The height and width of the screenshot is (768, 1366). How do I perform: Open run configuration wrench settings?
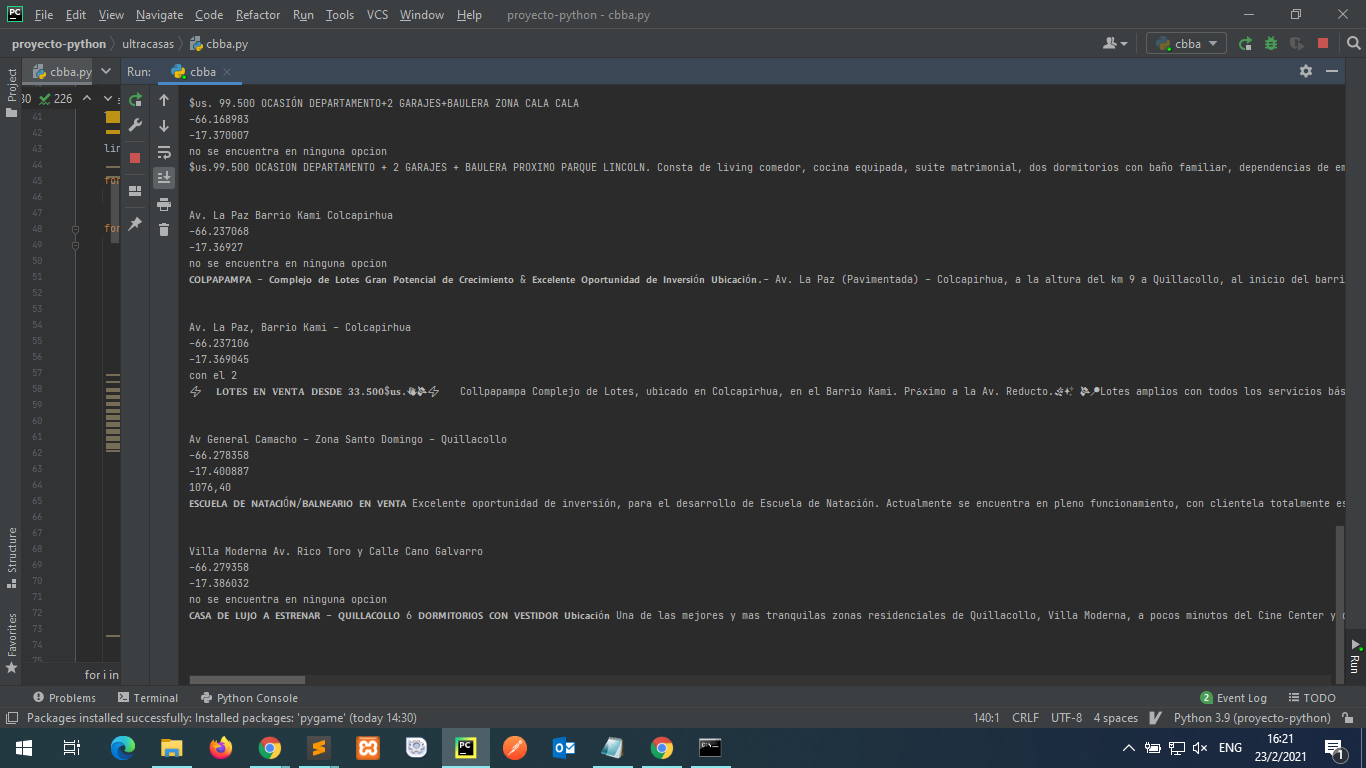point(135,126)
